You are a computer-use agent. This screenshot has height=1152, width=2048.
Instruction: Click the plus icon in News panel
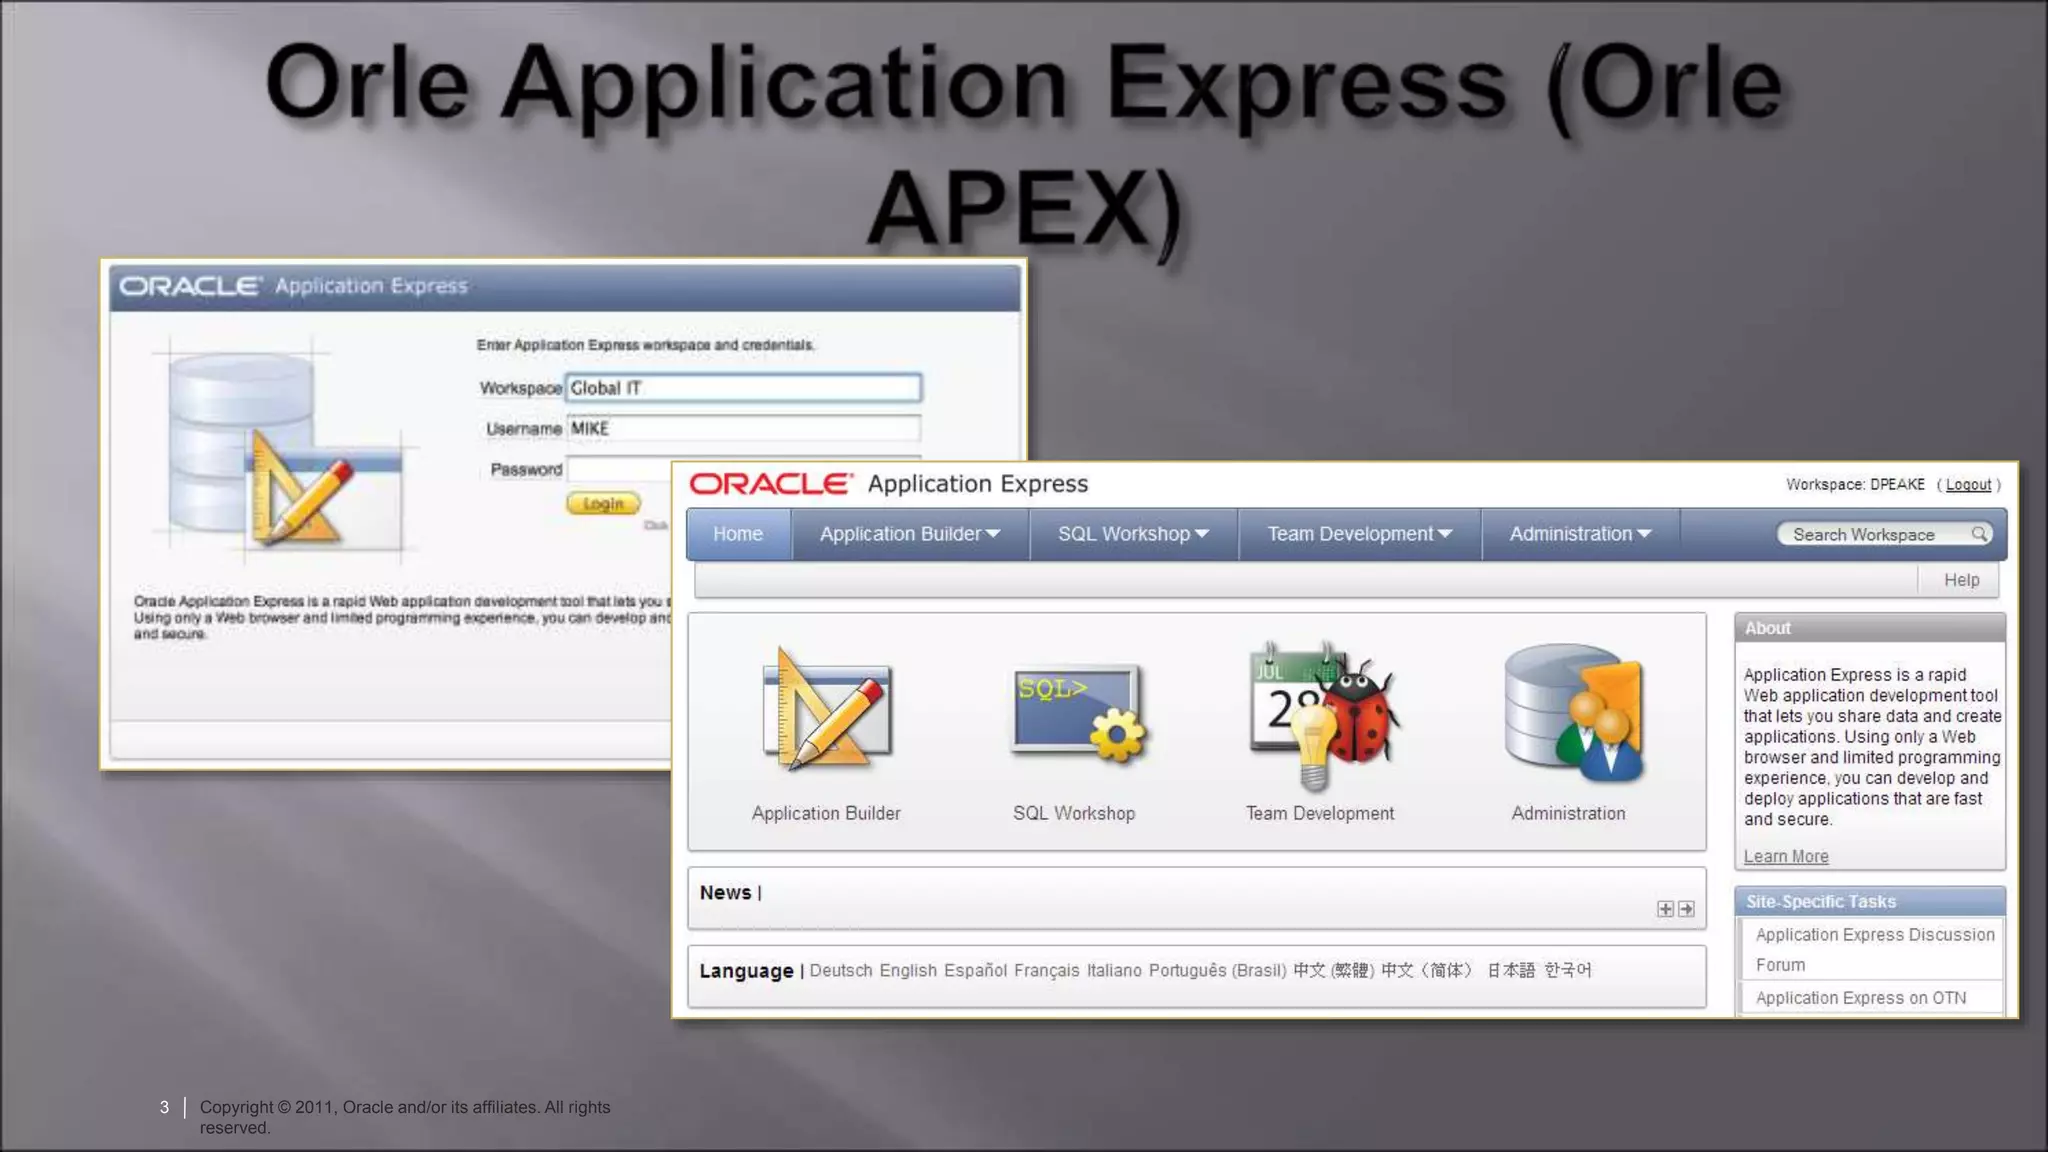click(x=1665, y=909)
